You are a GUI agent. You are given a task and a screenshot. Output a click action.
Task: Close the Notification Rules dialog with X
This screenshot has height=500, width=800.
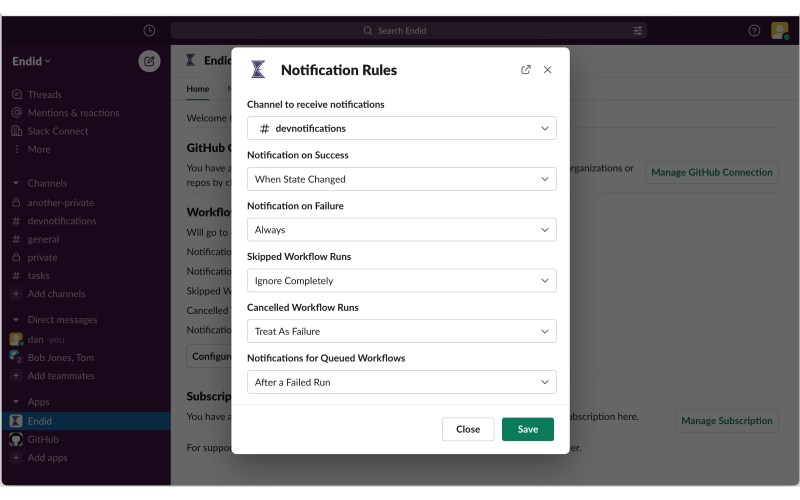coord(547,70)
